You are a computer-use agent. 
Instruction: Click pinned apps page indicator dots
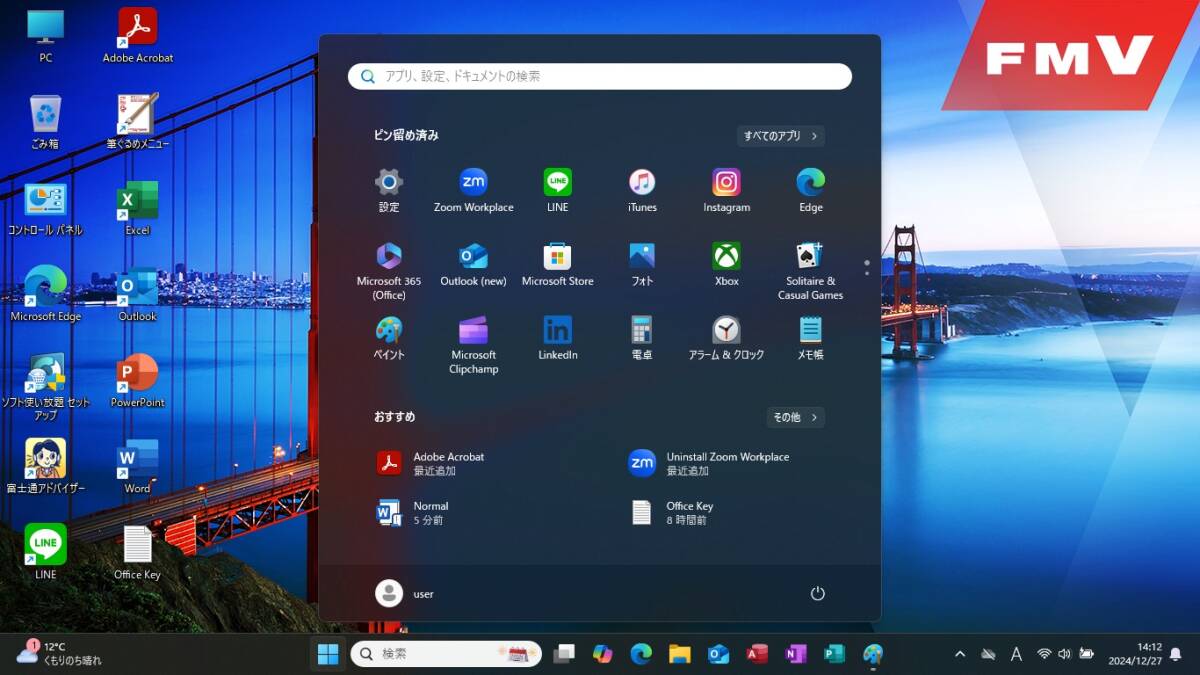point(866,268)
